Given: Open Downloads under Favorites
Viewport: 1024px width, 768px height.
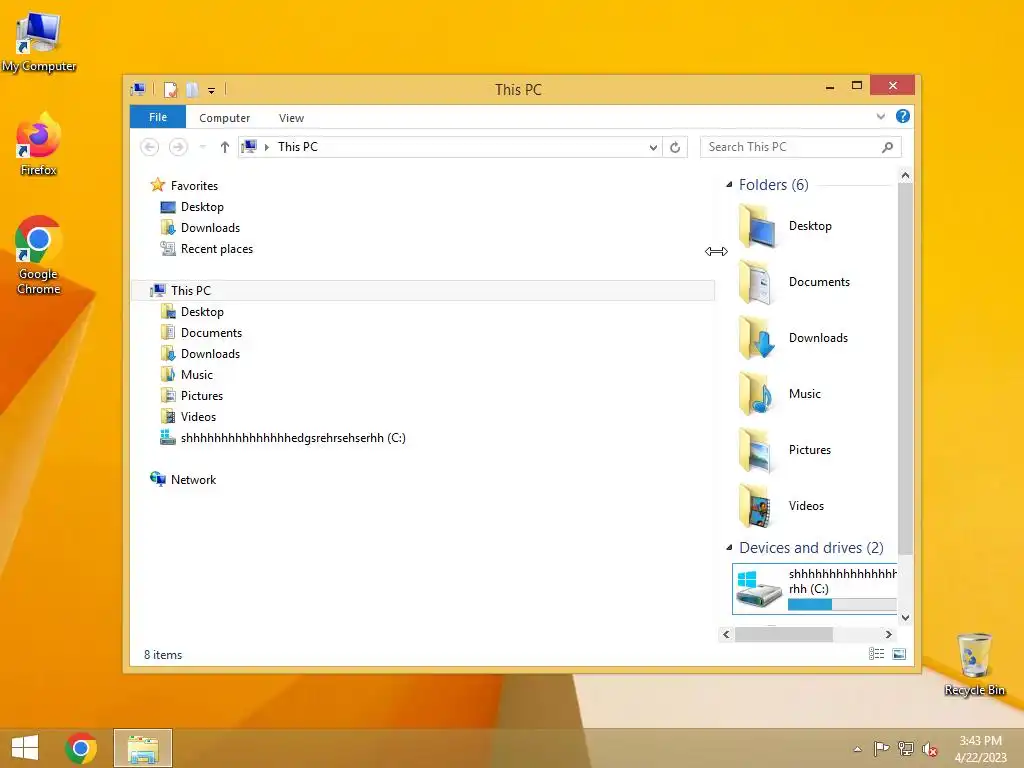Looking at the screenshot, I should [x=210, y=228].
